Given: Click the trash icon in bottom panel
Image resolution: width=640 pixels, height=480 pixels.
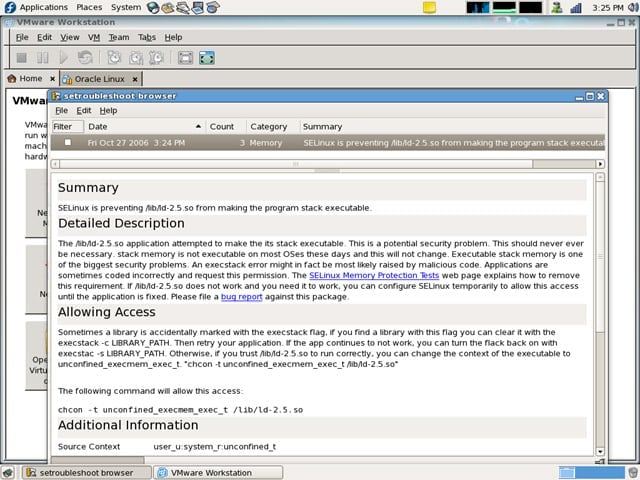Looking at the screenshot, I should pyautogui.click(x=633, y=473).
